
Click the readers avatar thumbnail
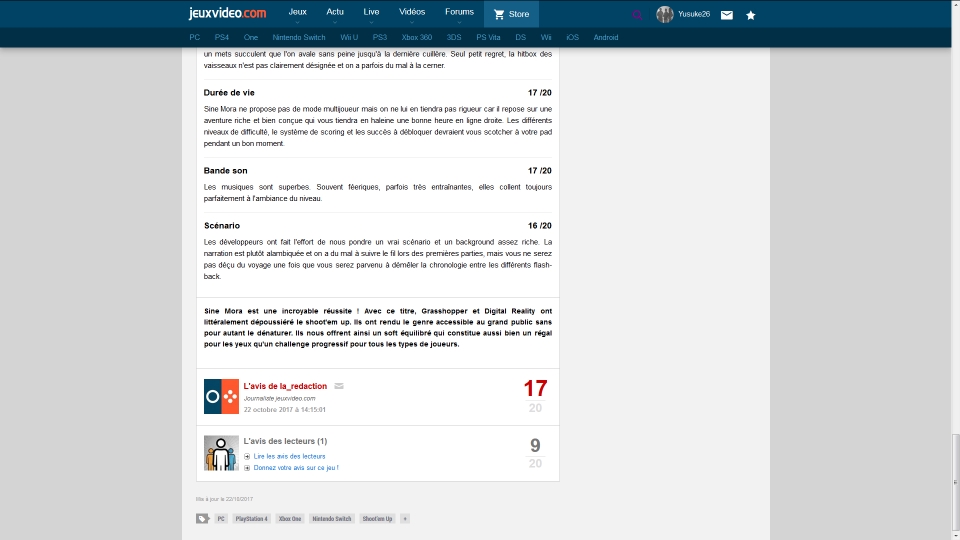tap(221, 453)
